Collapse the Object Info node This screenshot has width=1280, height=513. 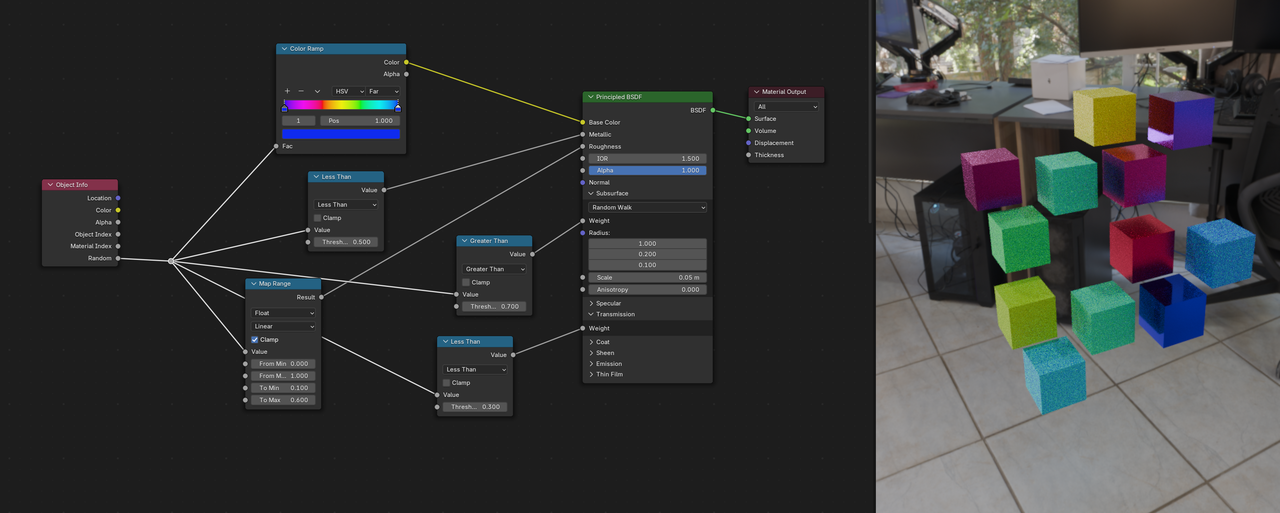pyautogui.click(x=50, y=185)
